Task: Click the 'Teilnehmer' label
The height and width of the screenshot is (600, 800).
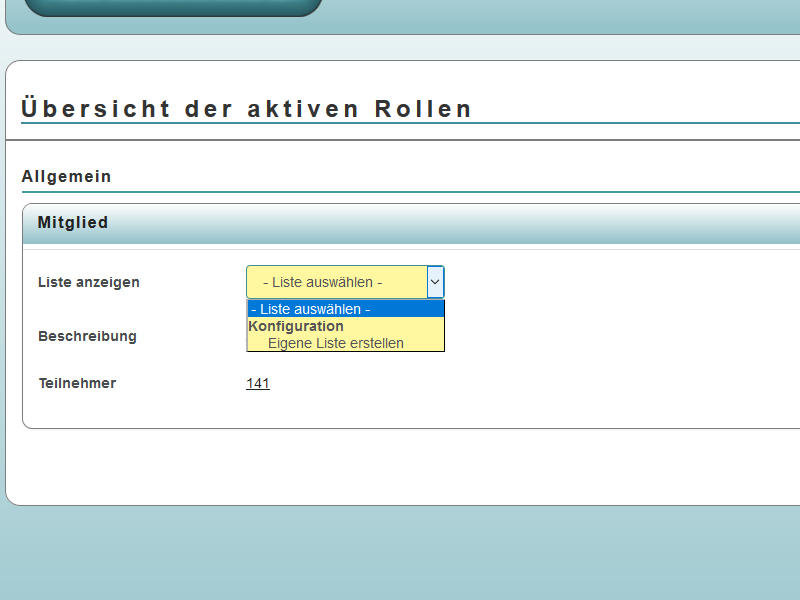Action: (x=77, y=383)
